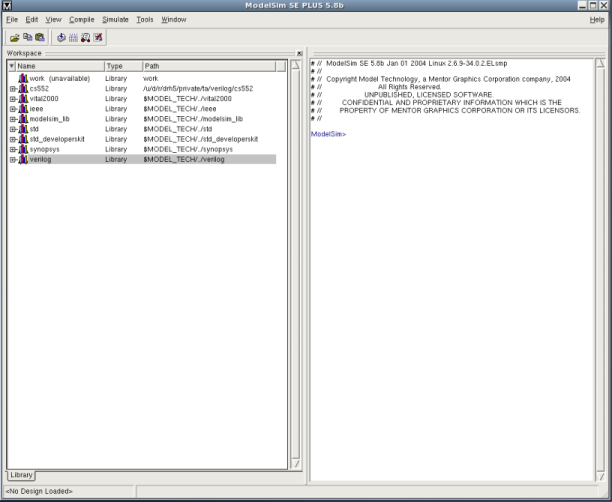Open the Edit menu
The height and width of the screenshot is (502, 612).
pos(32,20)
